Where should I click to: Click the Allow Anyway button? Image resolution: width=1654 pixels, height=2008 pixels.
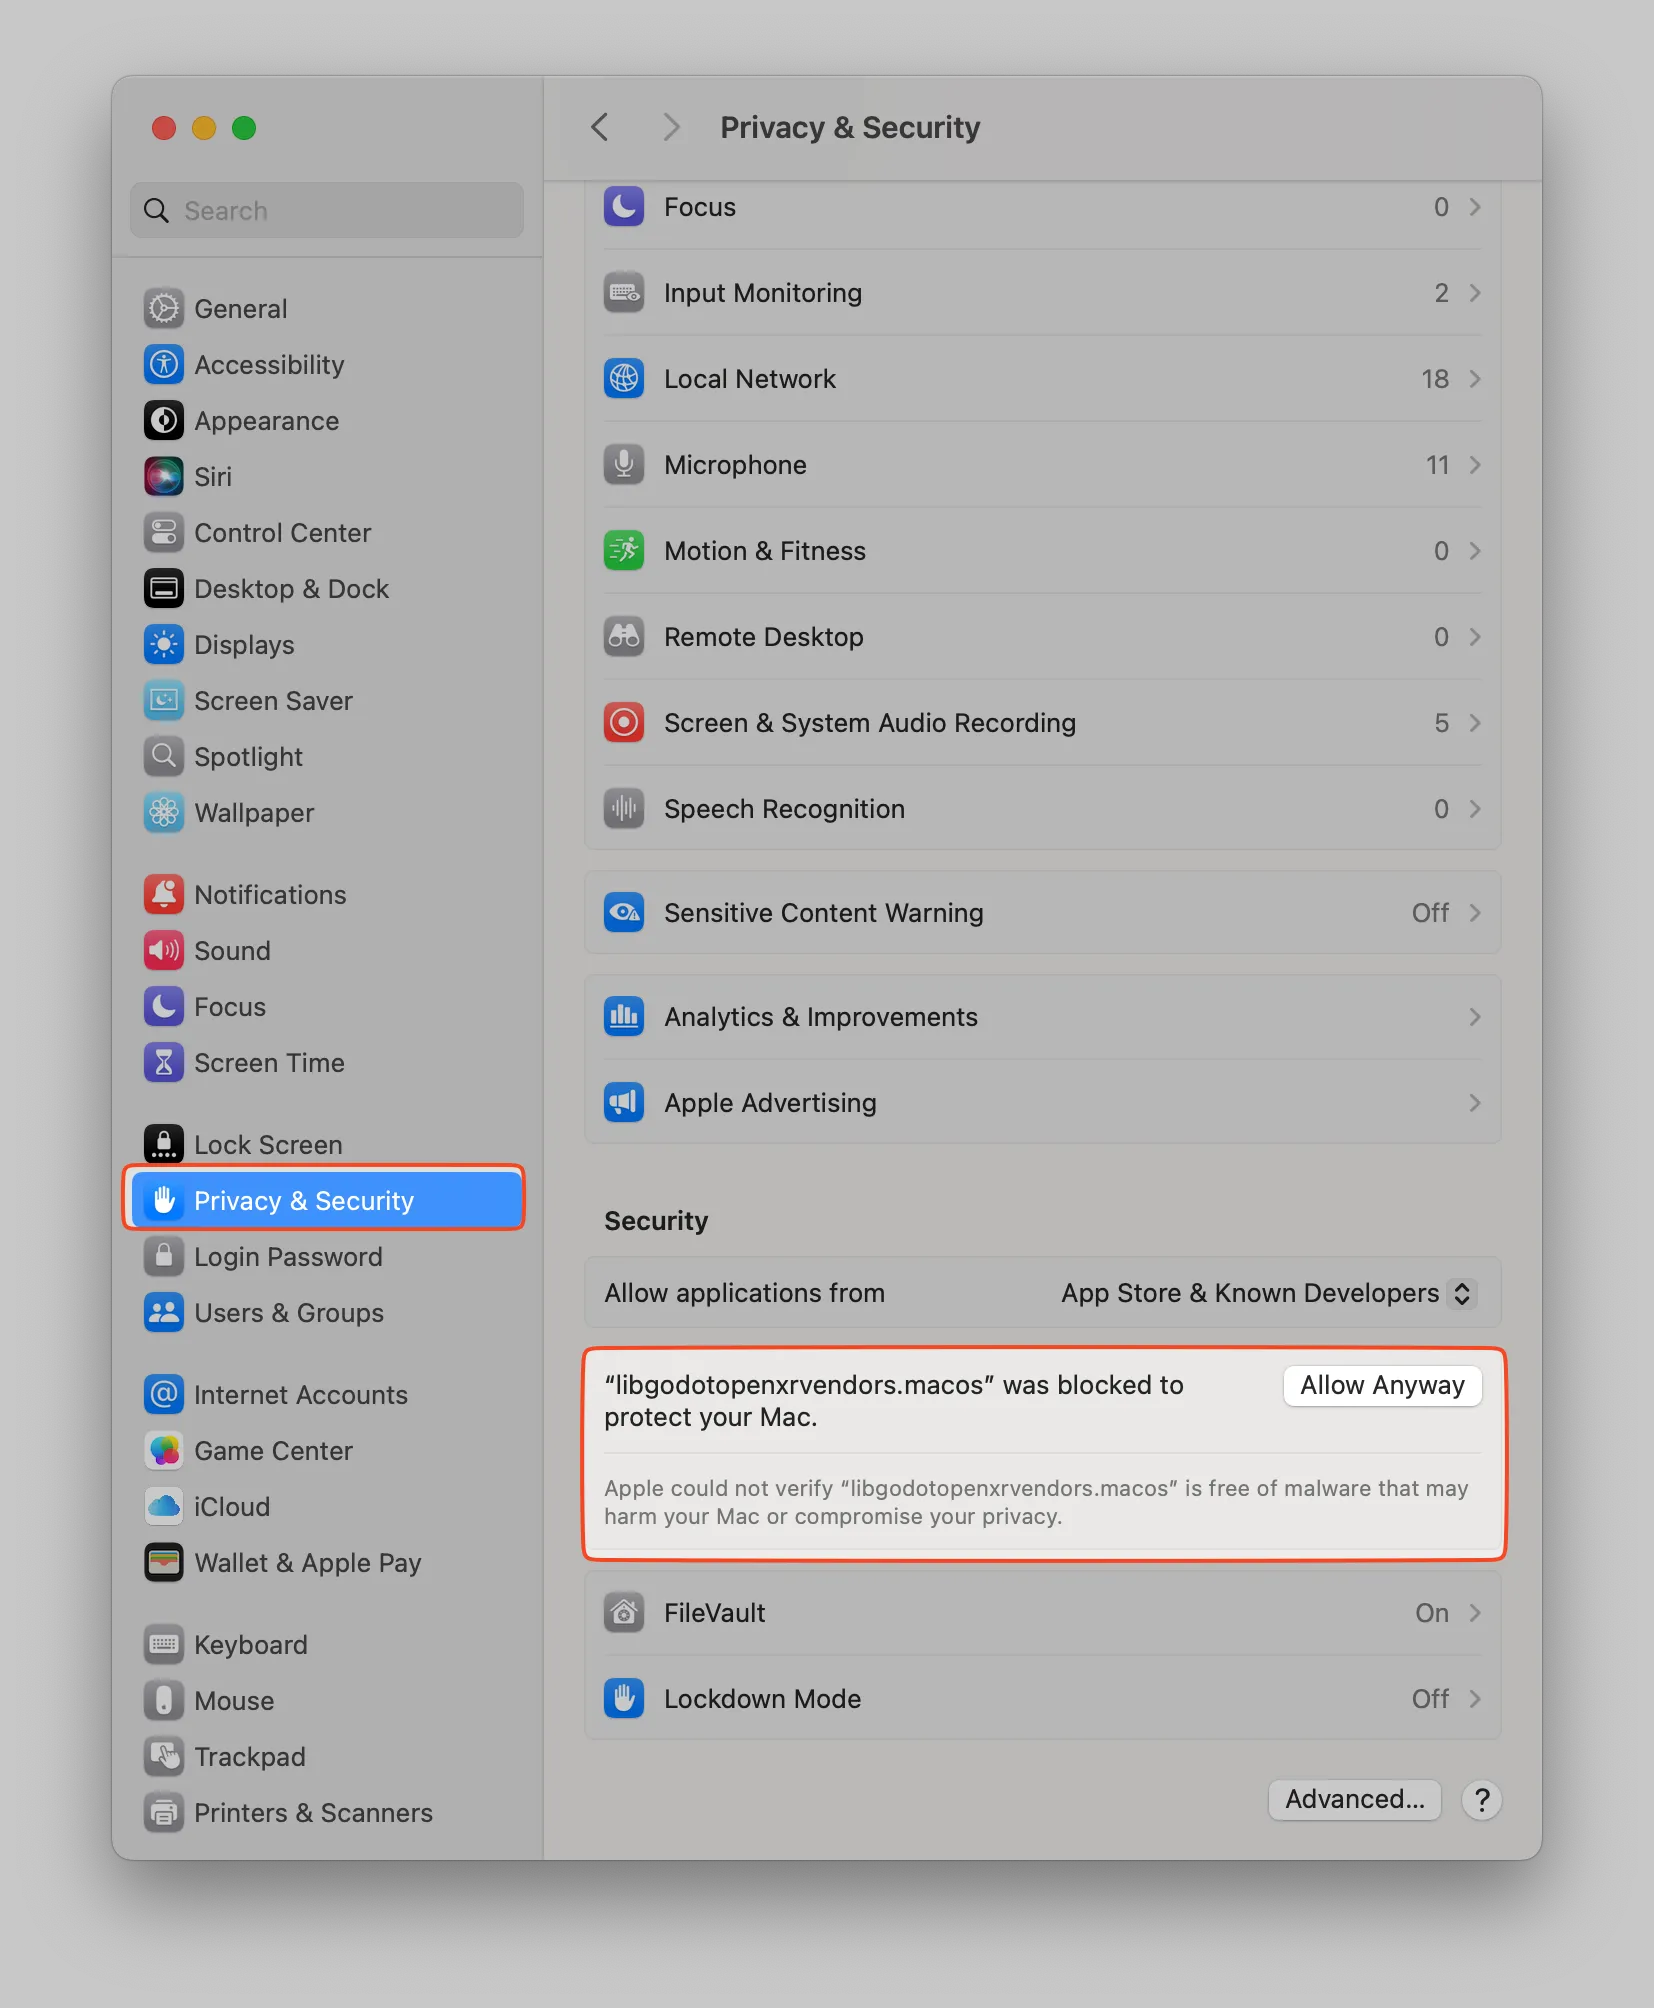click(1382, 1386)
